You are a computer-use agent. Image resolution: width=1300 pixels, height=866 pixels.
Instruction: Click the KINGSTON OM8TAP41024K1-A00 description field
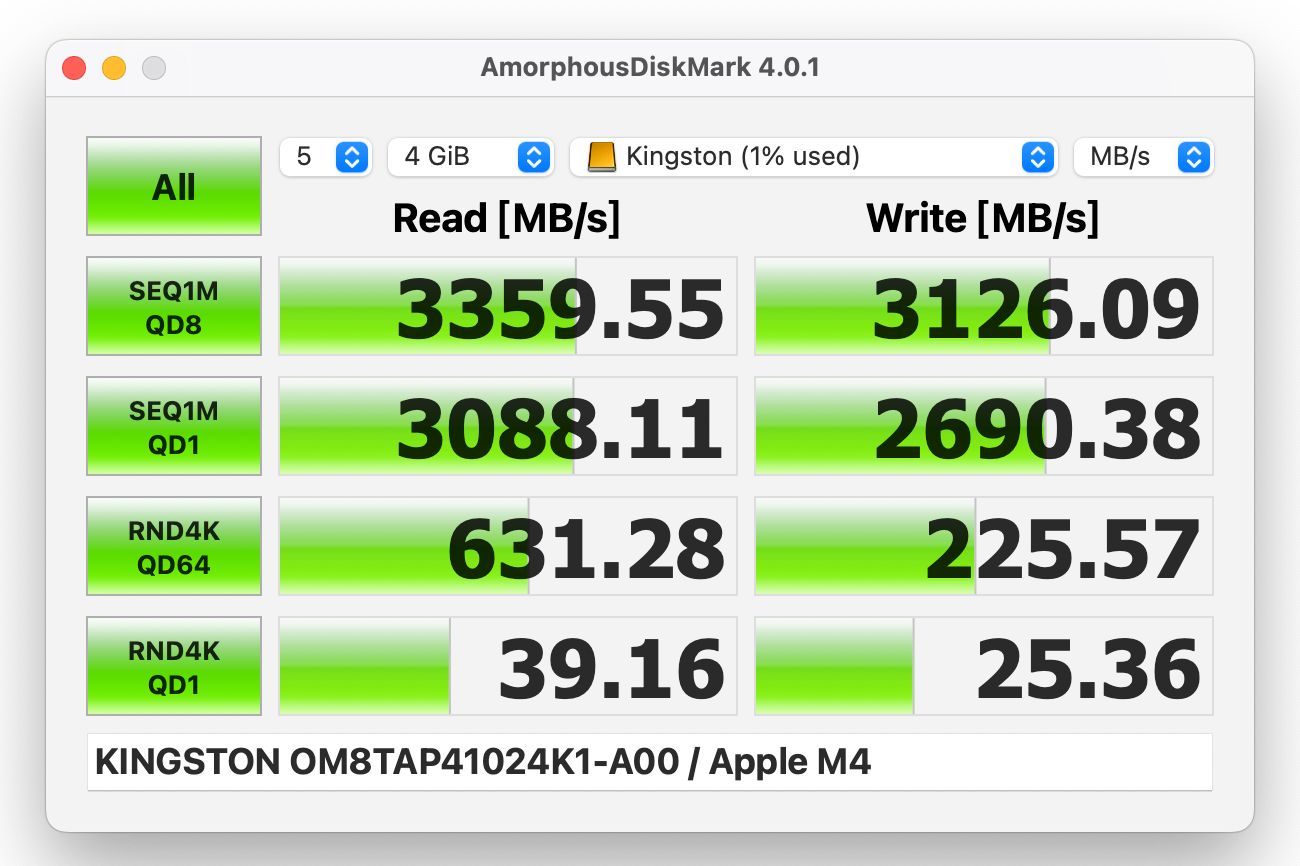[650, 762]
